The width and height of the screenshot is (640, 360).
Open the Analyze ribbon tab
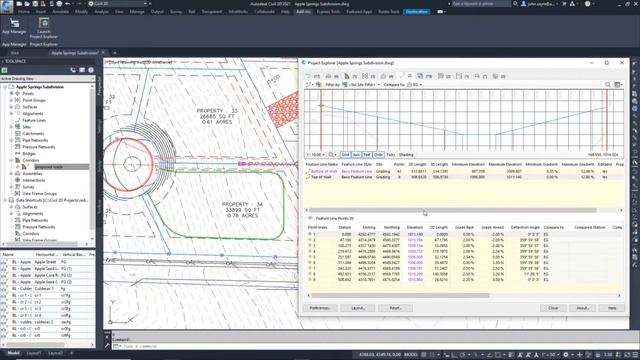[102, 12]
